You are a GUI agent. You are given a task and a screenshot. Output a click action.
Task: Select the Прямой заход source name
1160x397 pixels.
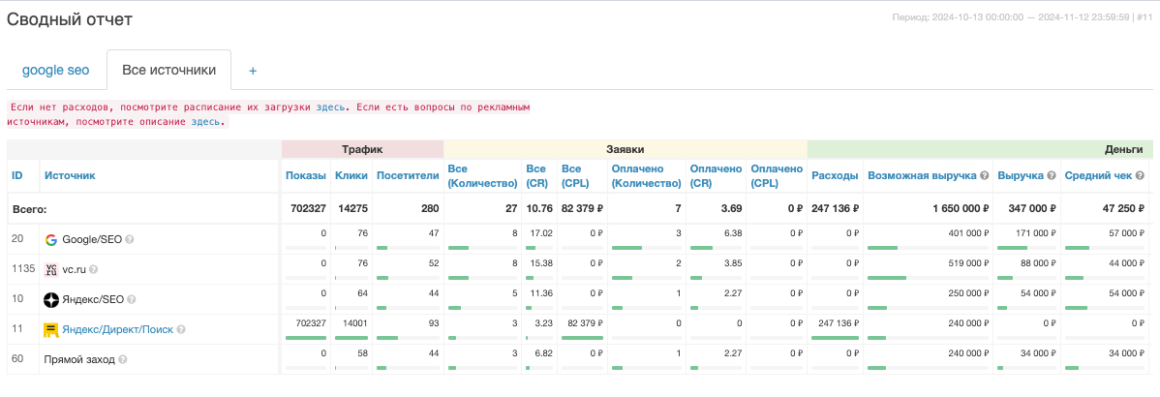pyautogui.click(x=79, y=360)
